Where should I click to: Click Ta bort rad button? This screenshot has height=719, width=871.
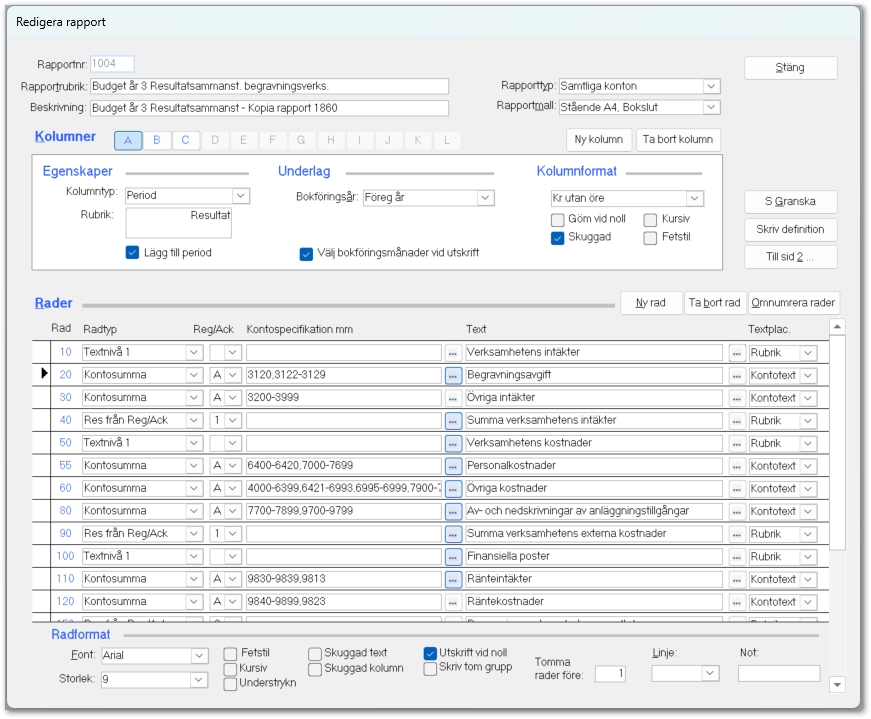714,303
